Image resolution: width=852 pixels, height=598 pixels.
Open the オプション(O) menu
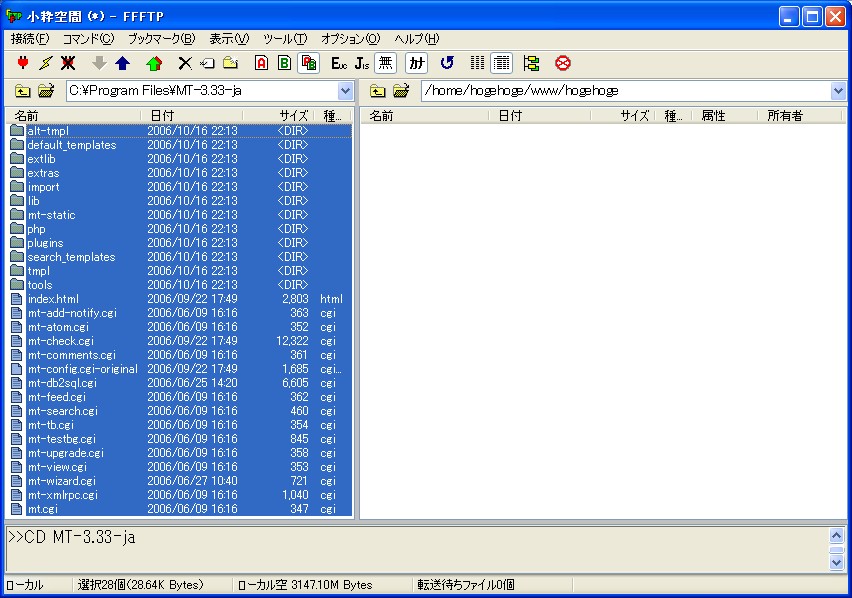pos(350,39)
